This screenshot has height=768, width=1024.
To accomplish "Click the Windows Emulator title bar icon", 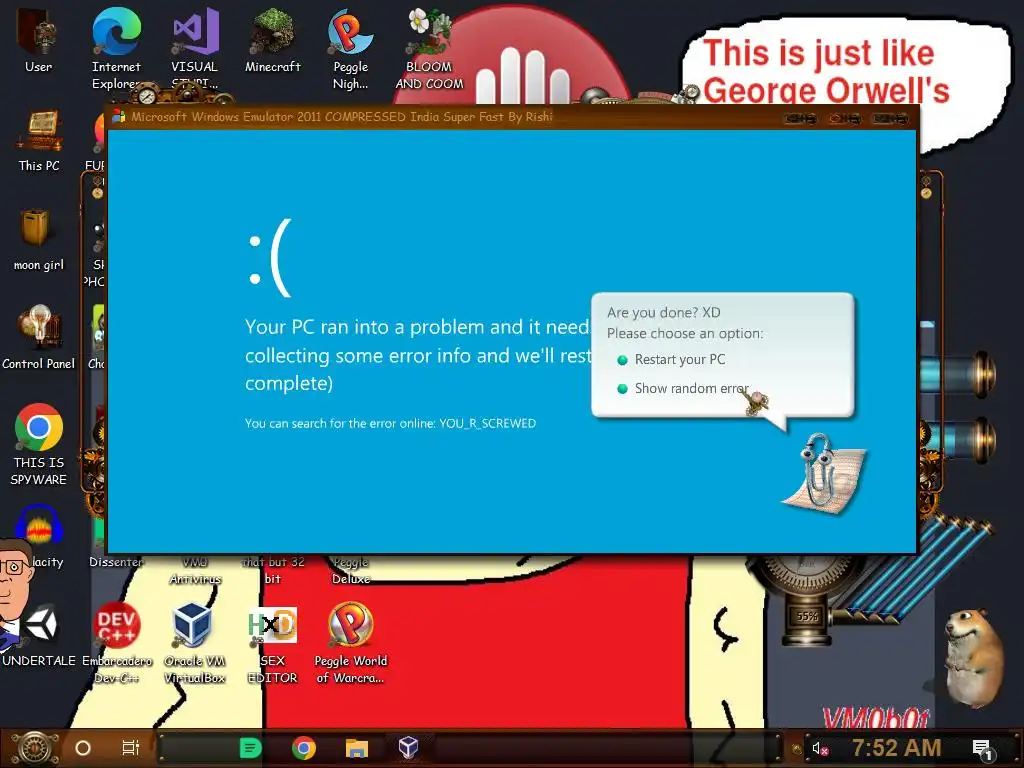I will point(118,117).
